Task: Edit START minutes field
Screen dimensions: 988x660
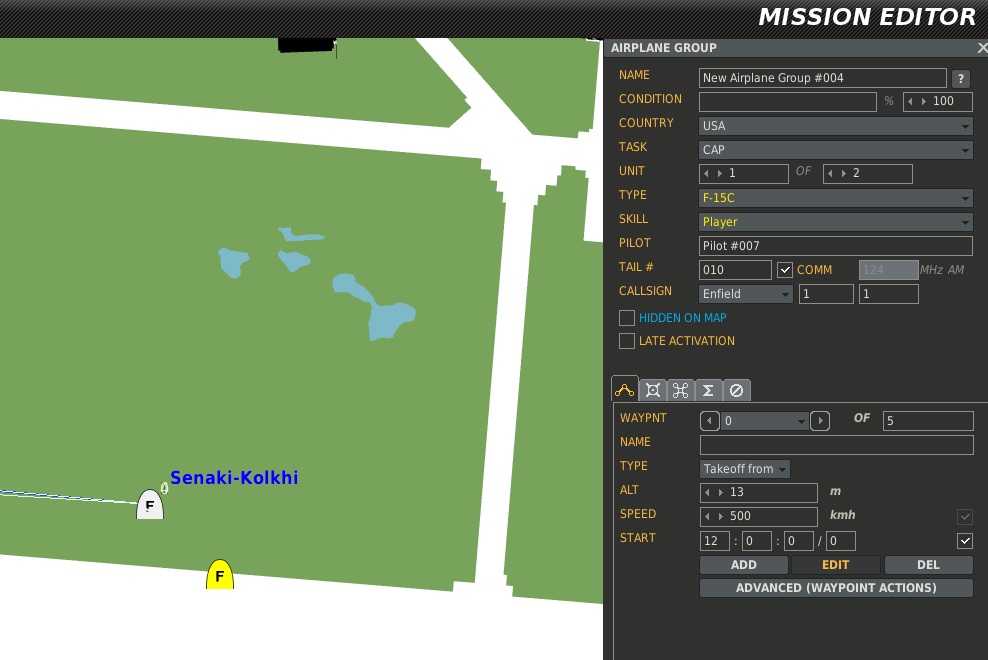Action: point(757,541)
